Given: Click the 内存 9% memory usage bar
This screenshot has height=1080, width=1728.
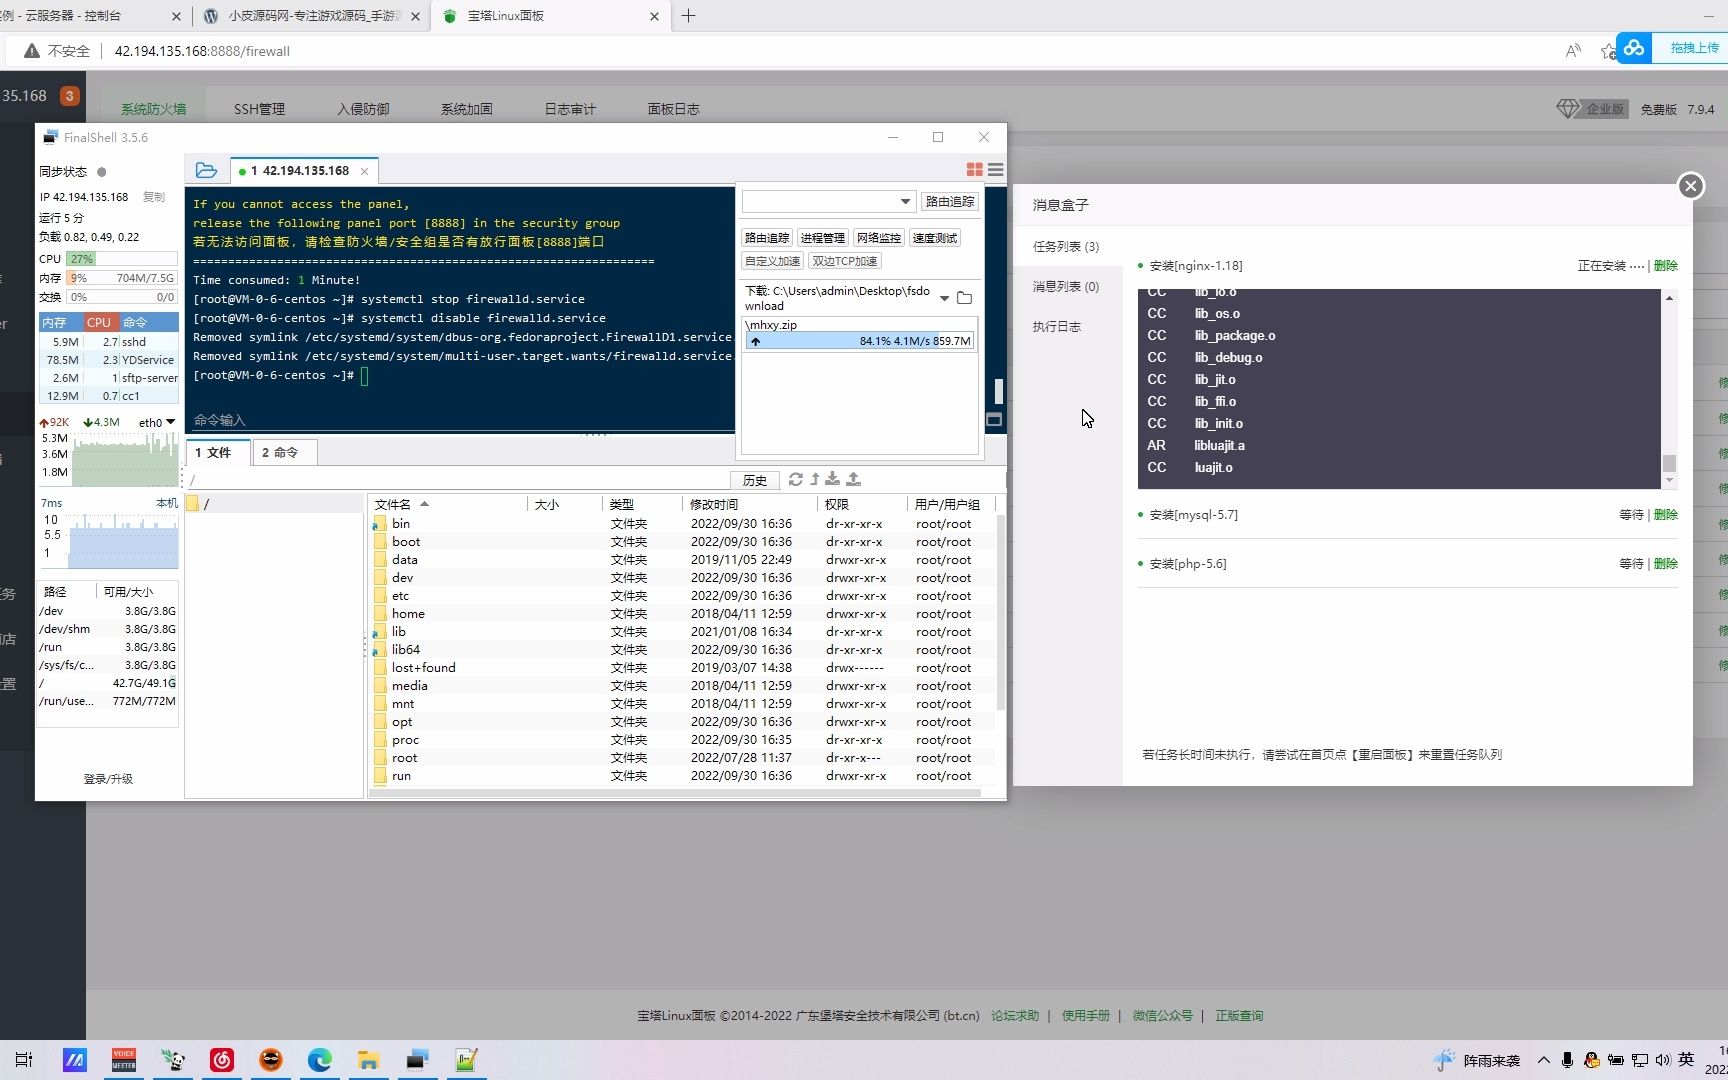Looking at the screenshot, I should (122, 278).
